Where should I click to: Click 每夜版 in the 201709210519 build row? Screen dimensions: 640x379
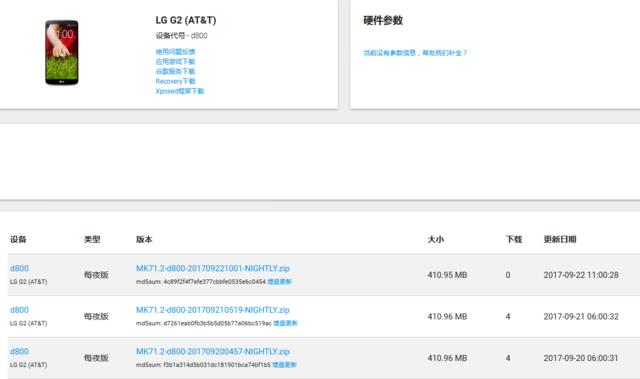[x=96, y=317]
